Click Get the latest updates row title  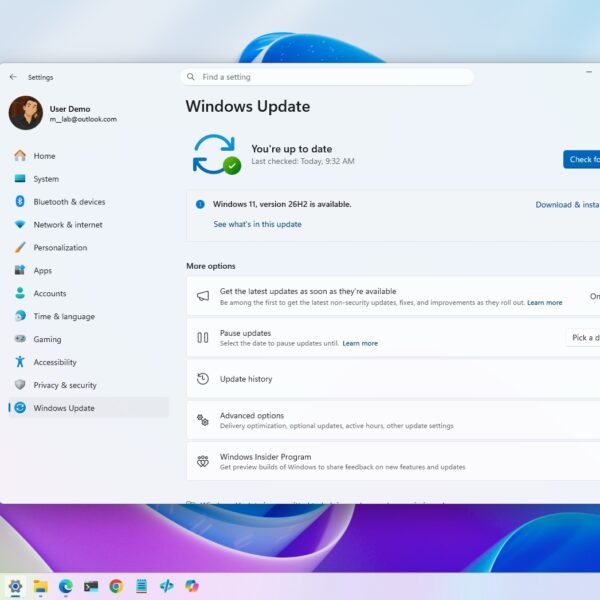click(x=308, y=291)
